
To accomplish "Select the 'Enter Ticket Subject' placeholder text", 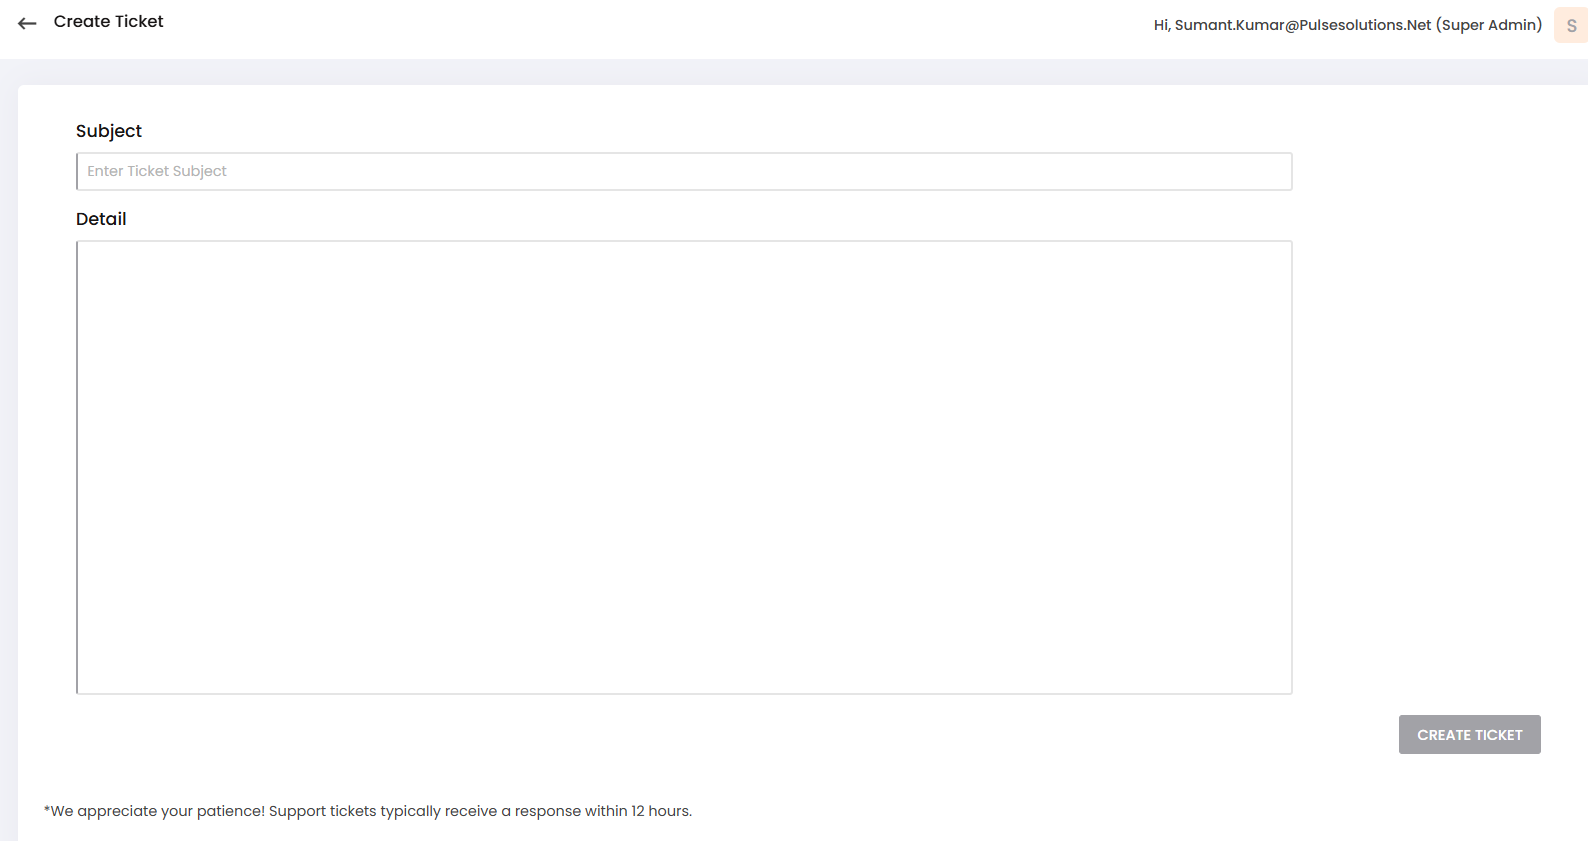I will click(157, 171).
